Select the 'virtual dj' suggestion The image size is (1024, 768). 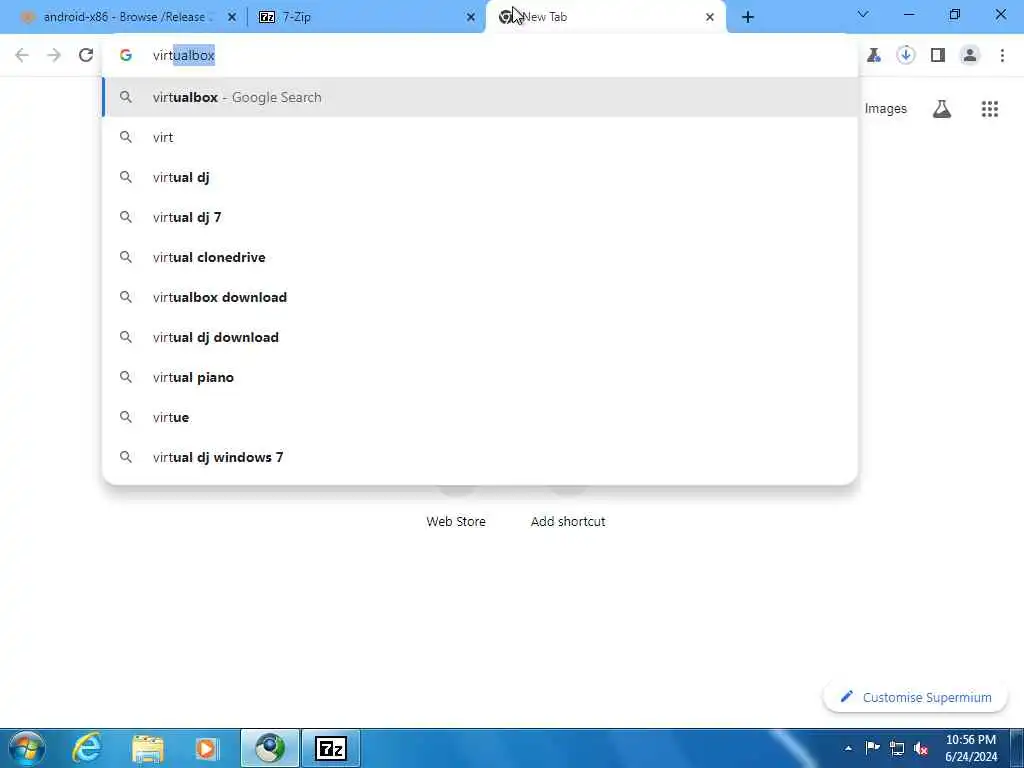[480, 177]
